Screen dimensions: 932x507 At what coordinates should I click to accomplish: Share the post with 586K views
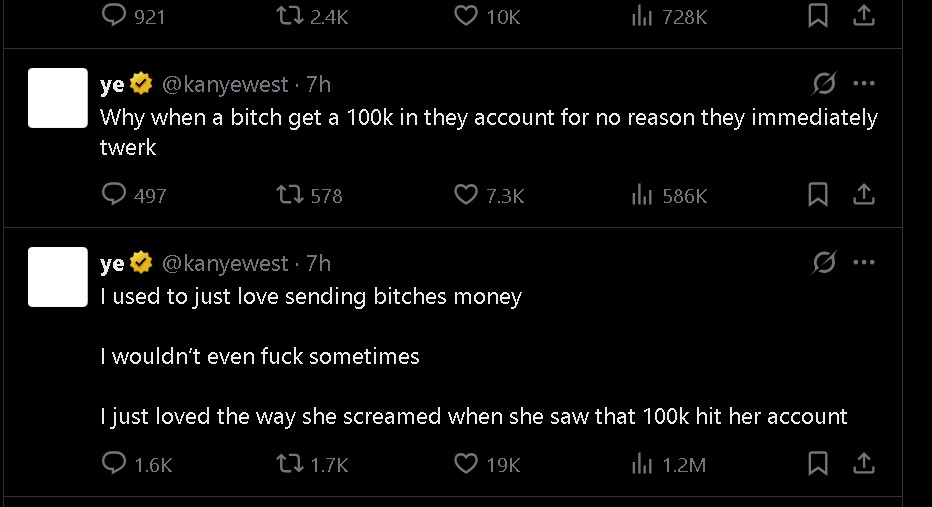(x=864, y=195)
